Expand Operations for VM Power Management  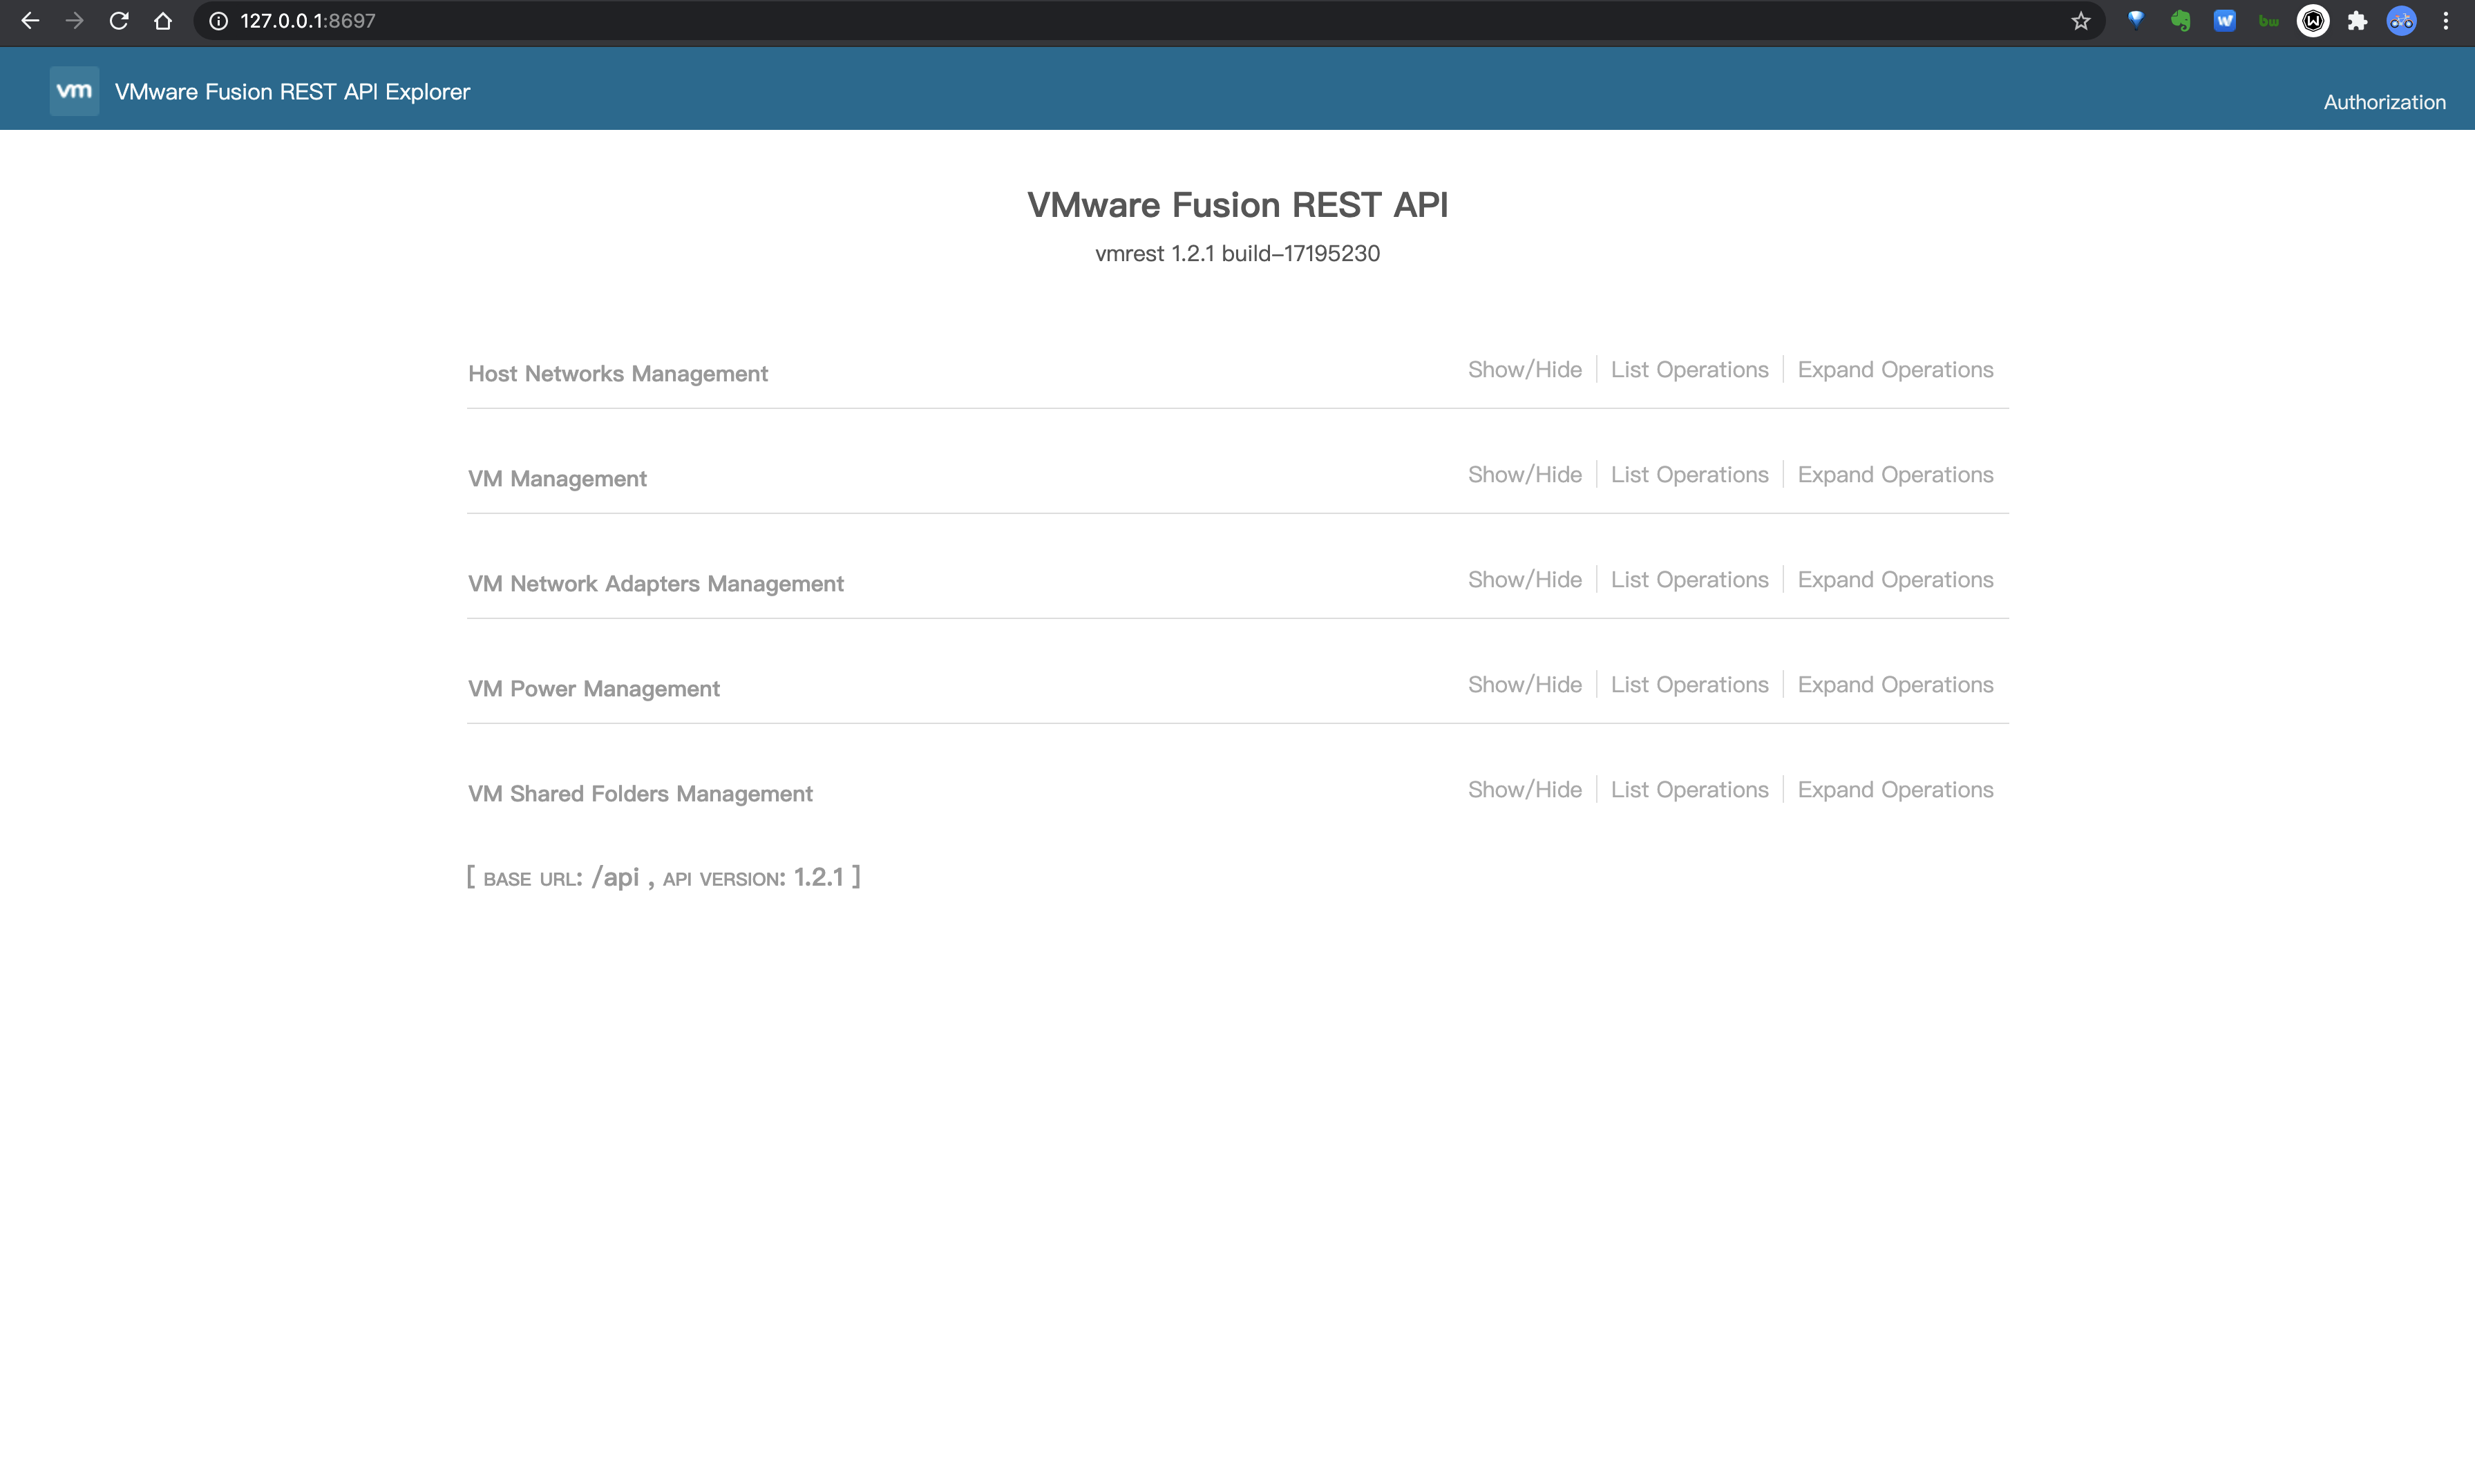[x=1895, y=684]
